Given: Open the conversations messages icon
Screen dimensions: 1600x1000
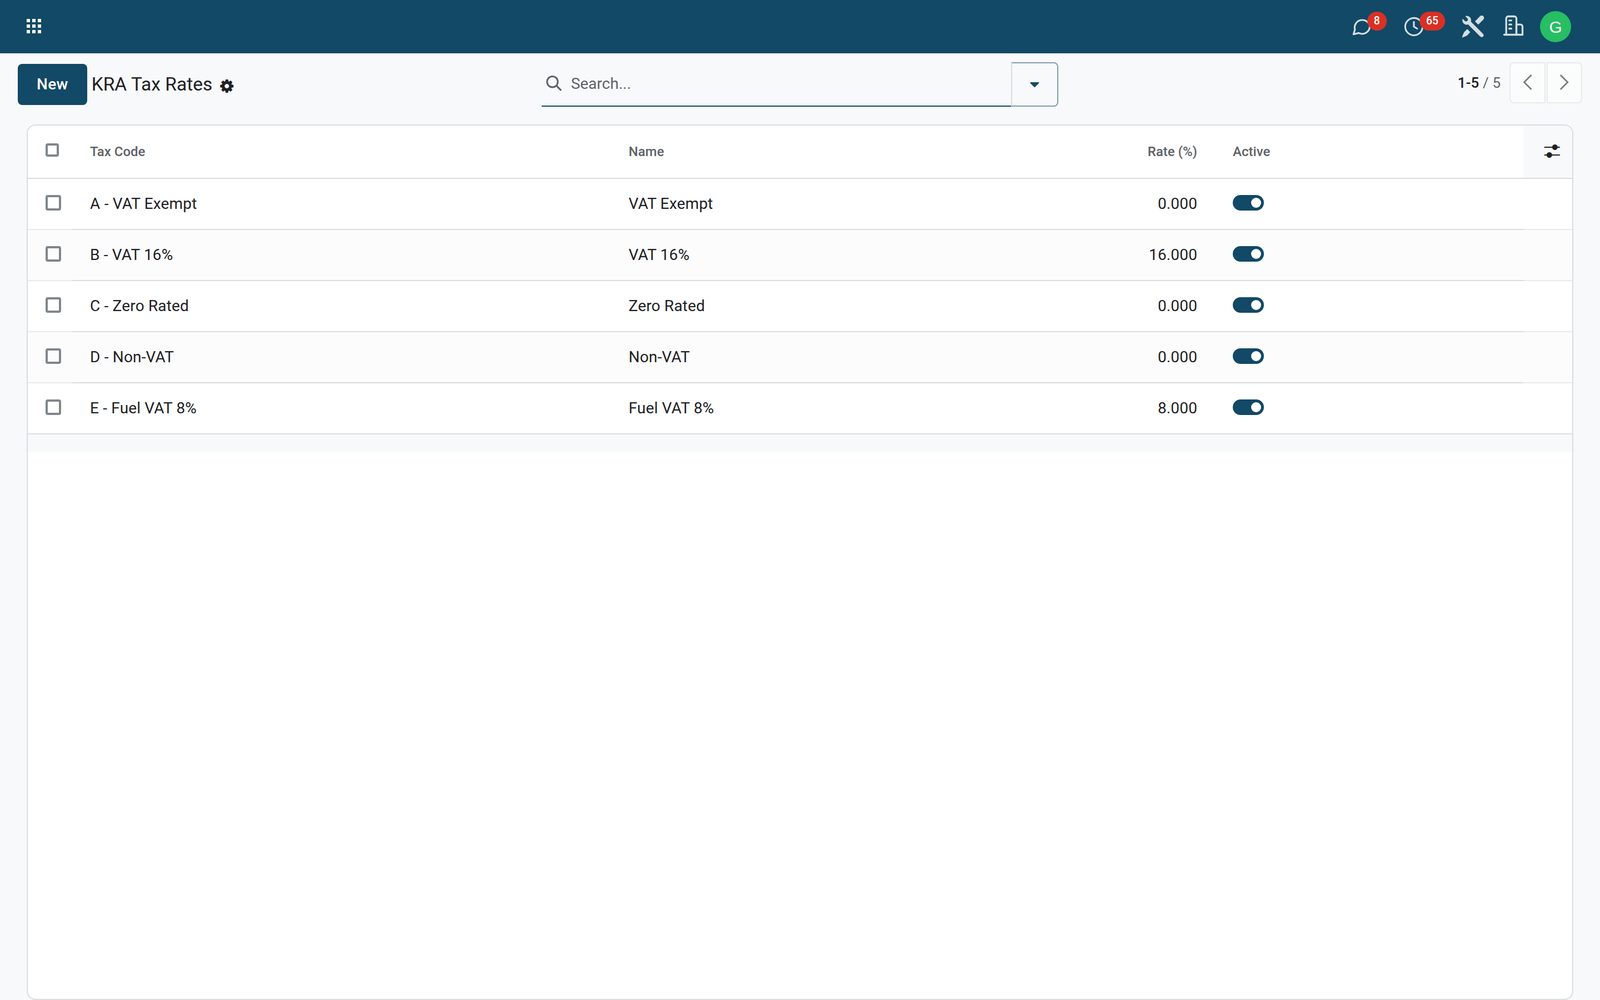Looking at the screenshot, I should tap(1362, 27).
